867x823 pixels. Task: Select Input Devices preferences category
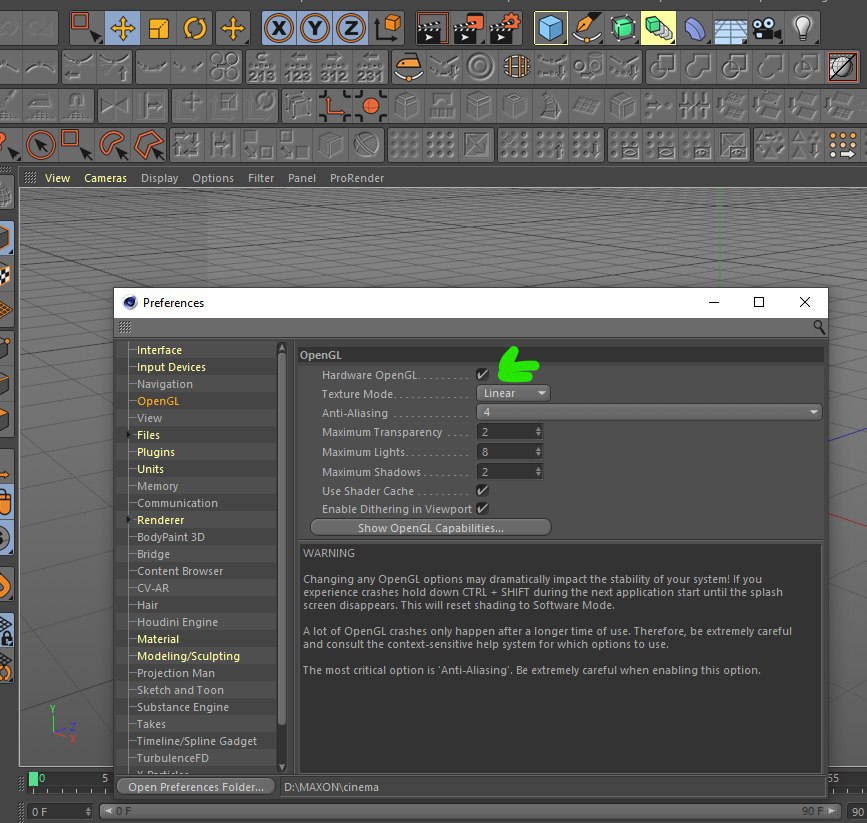coord(171,367)
